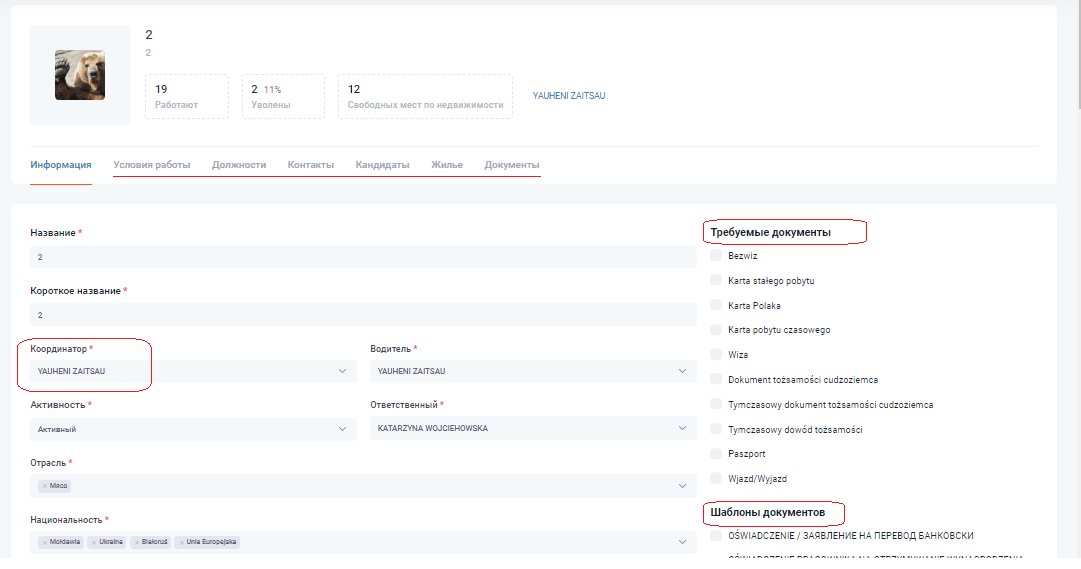
Task: Remove the Mołdawia nationality tag
Action: (44, 542)
